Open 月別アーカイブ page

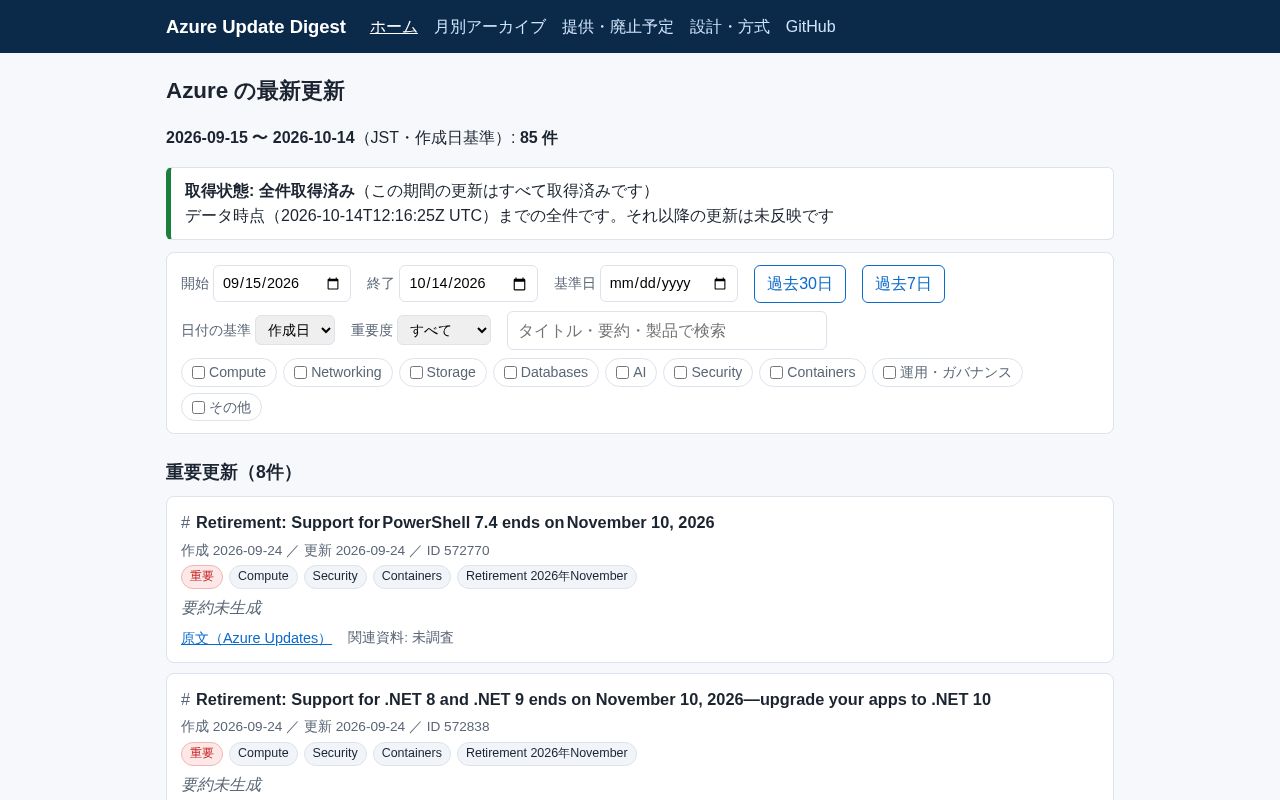point(490,27)
